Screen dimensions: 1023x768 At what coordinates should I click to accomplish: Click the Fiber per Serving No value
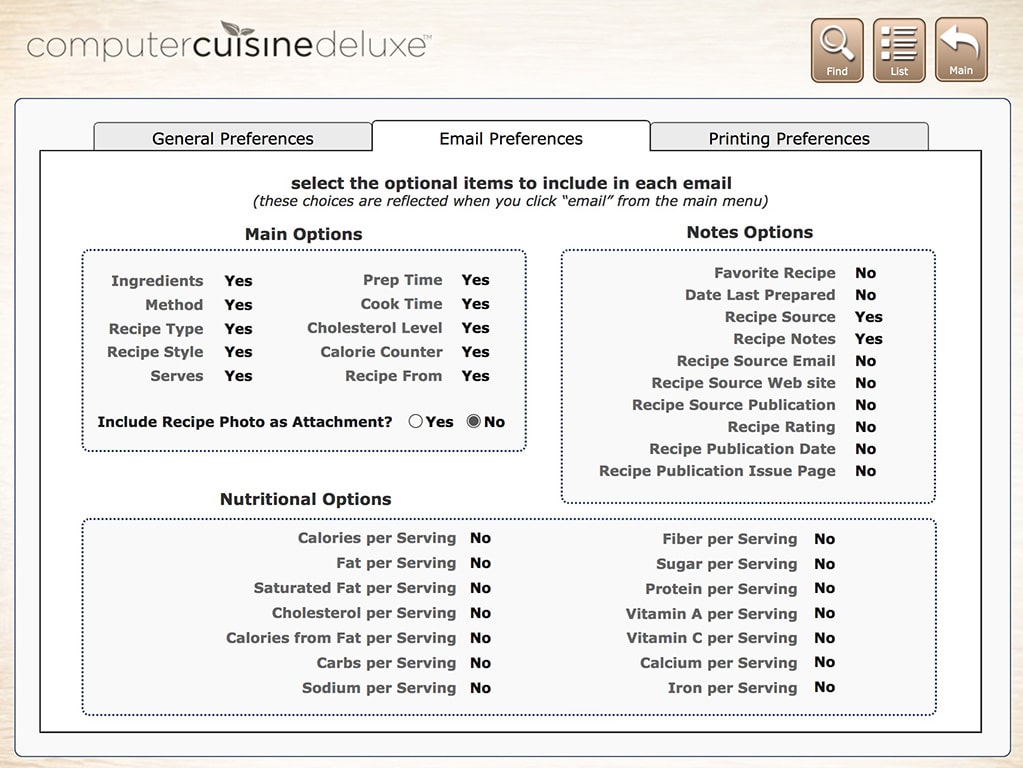[x=824, y=539]
